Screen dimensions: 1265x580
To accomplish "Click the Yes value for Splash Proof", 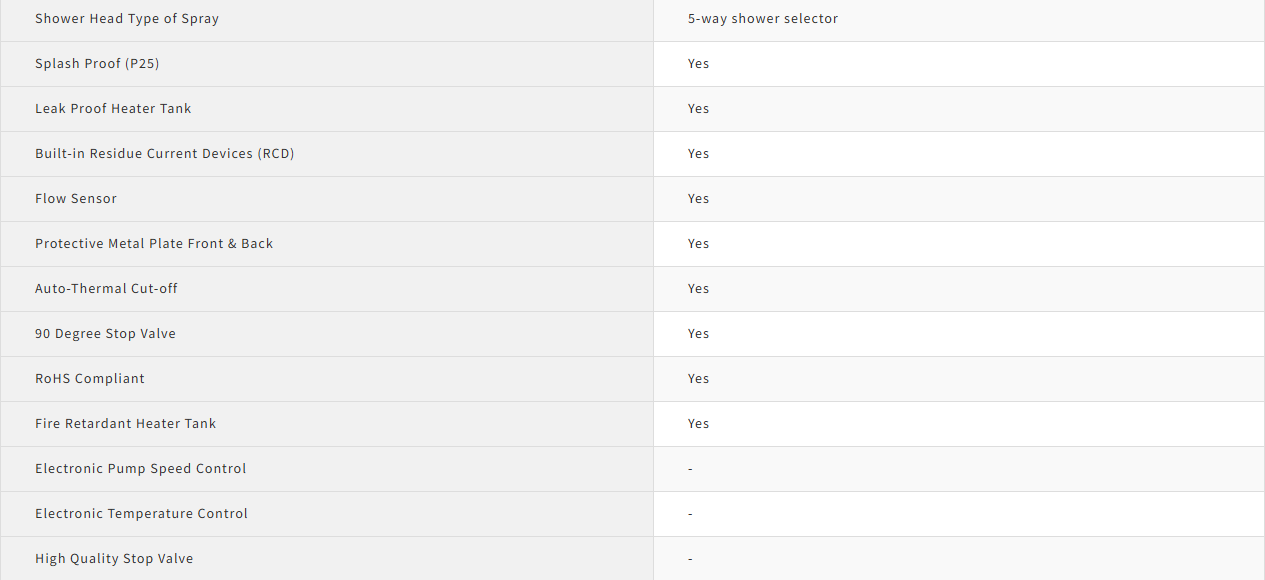I will [x=698, y=64].
